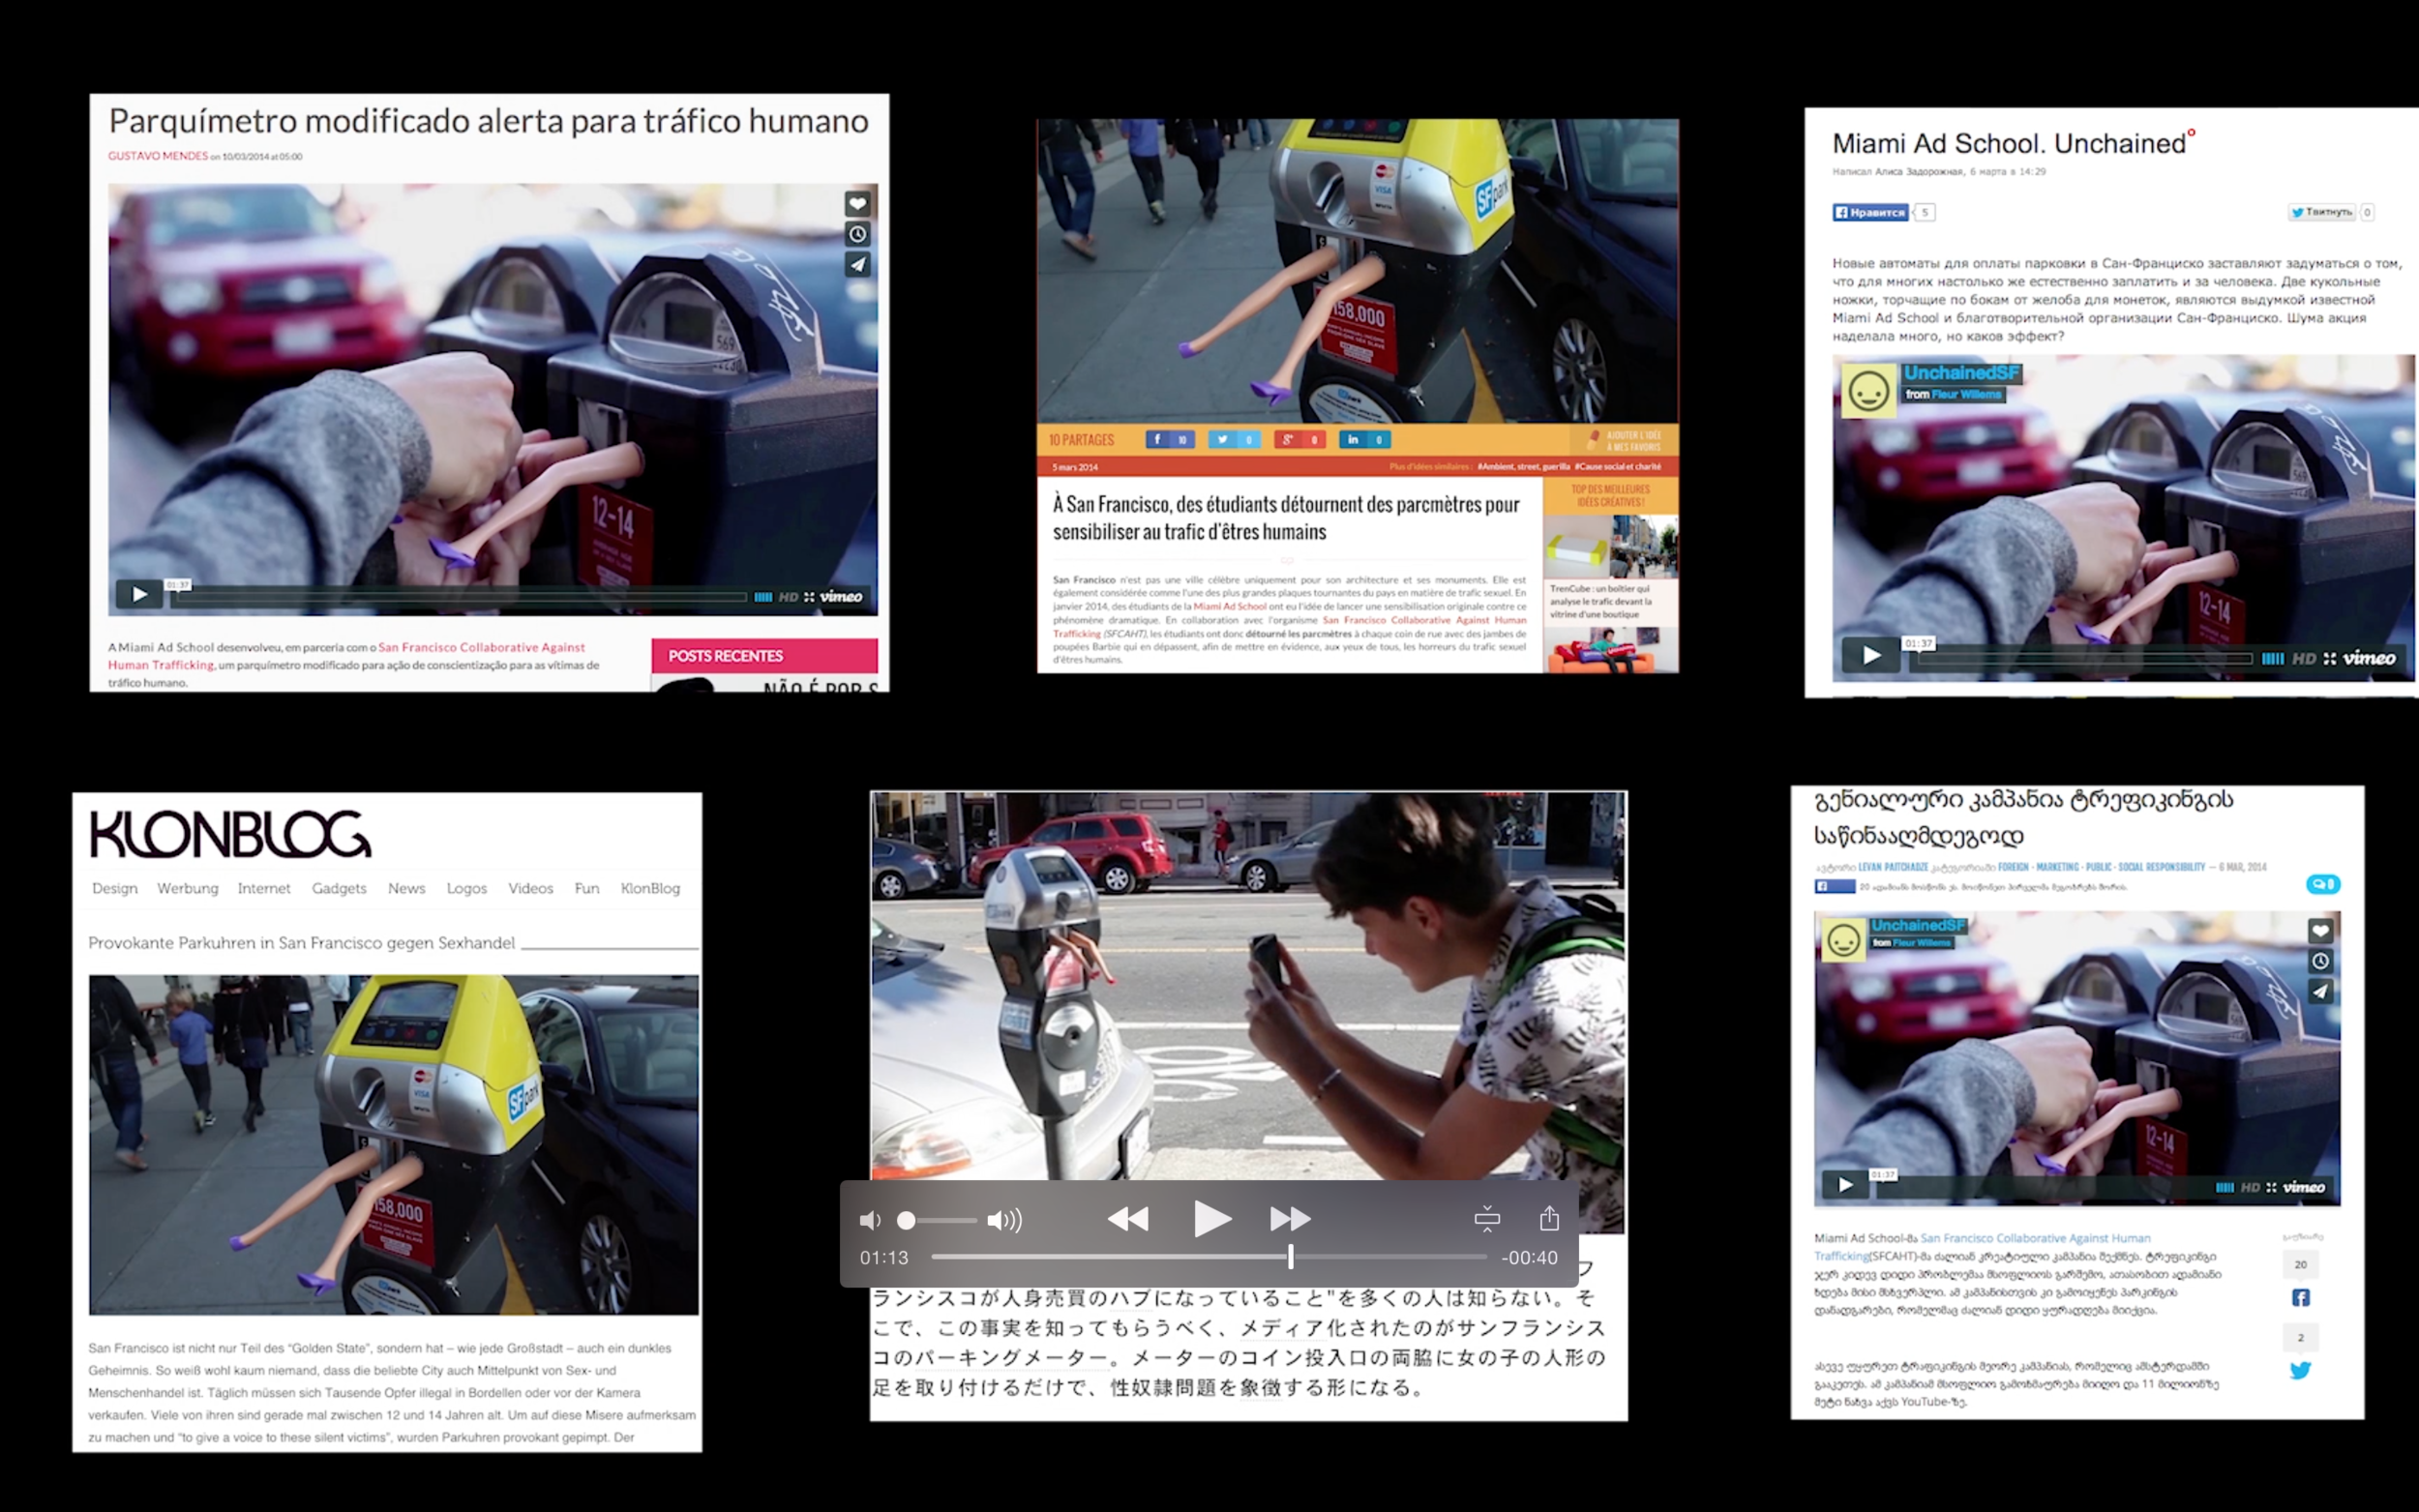Image resolution: width=2419 pixels, height=1512 pixels.
Task: Click the playback scrubber at 01:13
Action: pyautogui.click(x=1291, y=1257)
